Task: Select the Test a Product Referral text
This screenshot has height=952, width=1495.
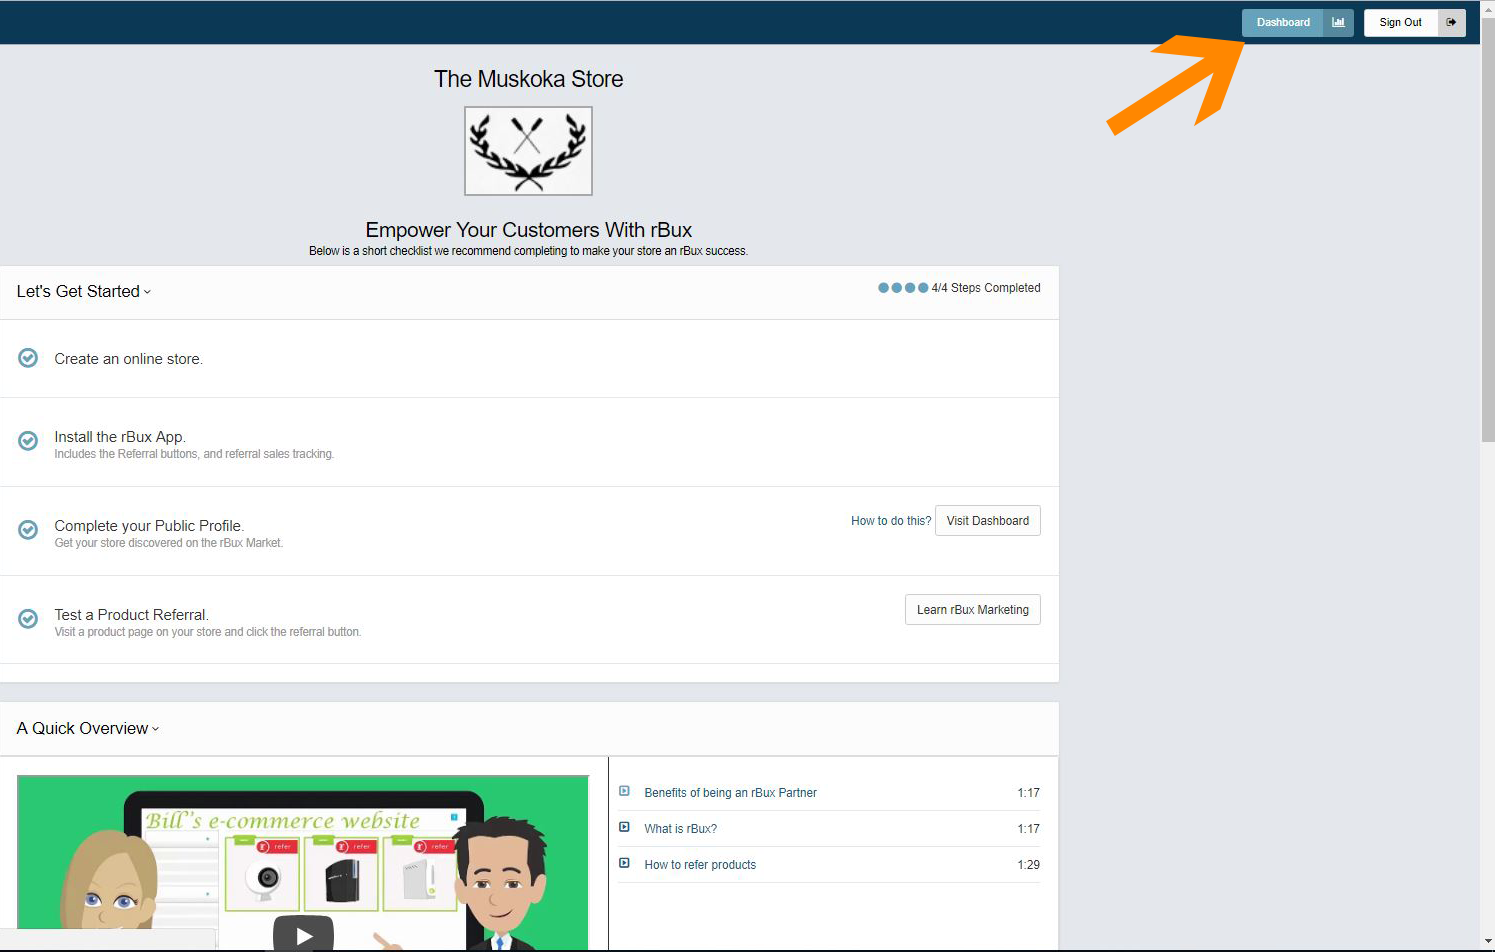Action: click(x=131, y=615)
